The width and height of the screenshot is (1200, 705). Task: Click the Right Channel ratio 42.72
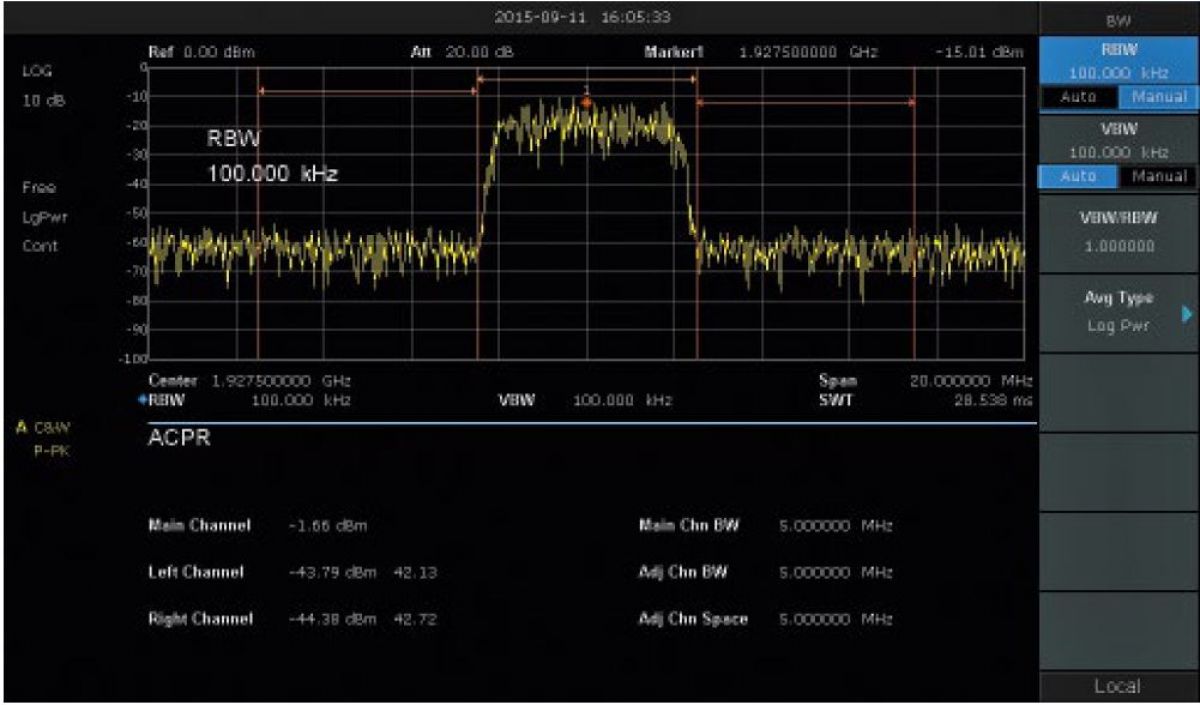coord(415,619)
